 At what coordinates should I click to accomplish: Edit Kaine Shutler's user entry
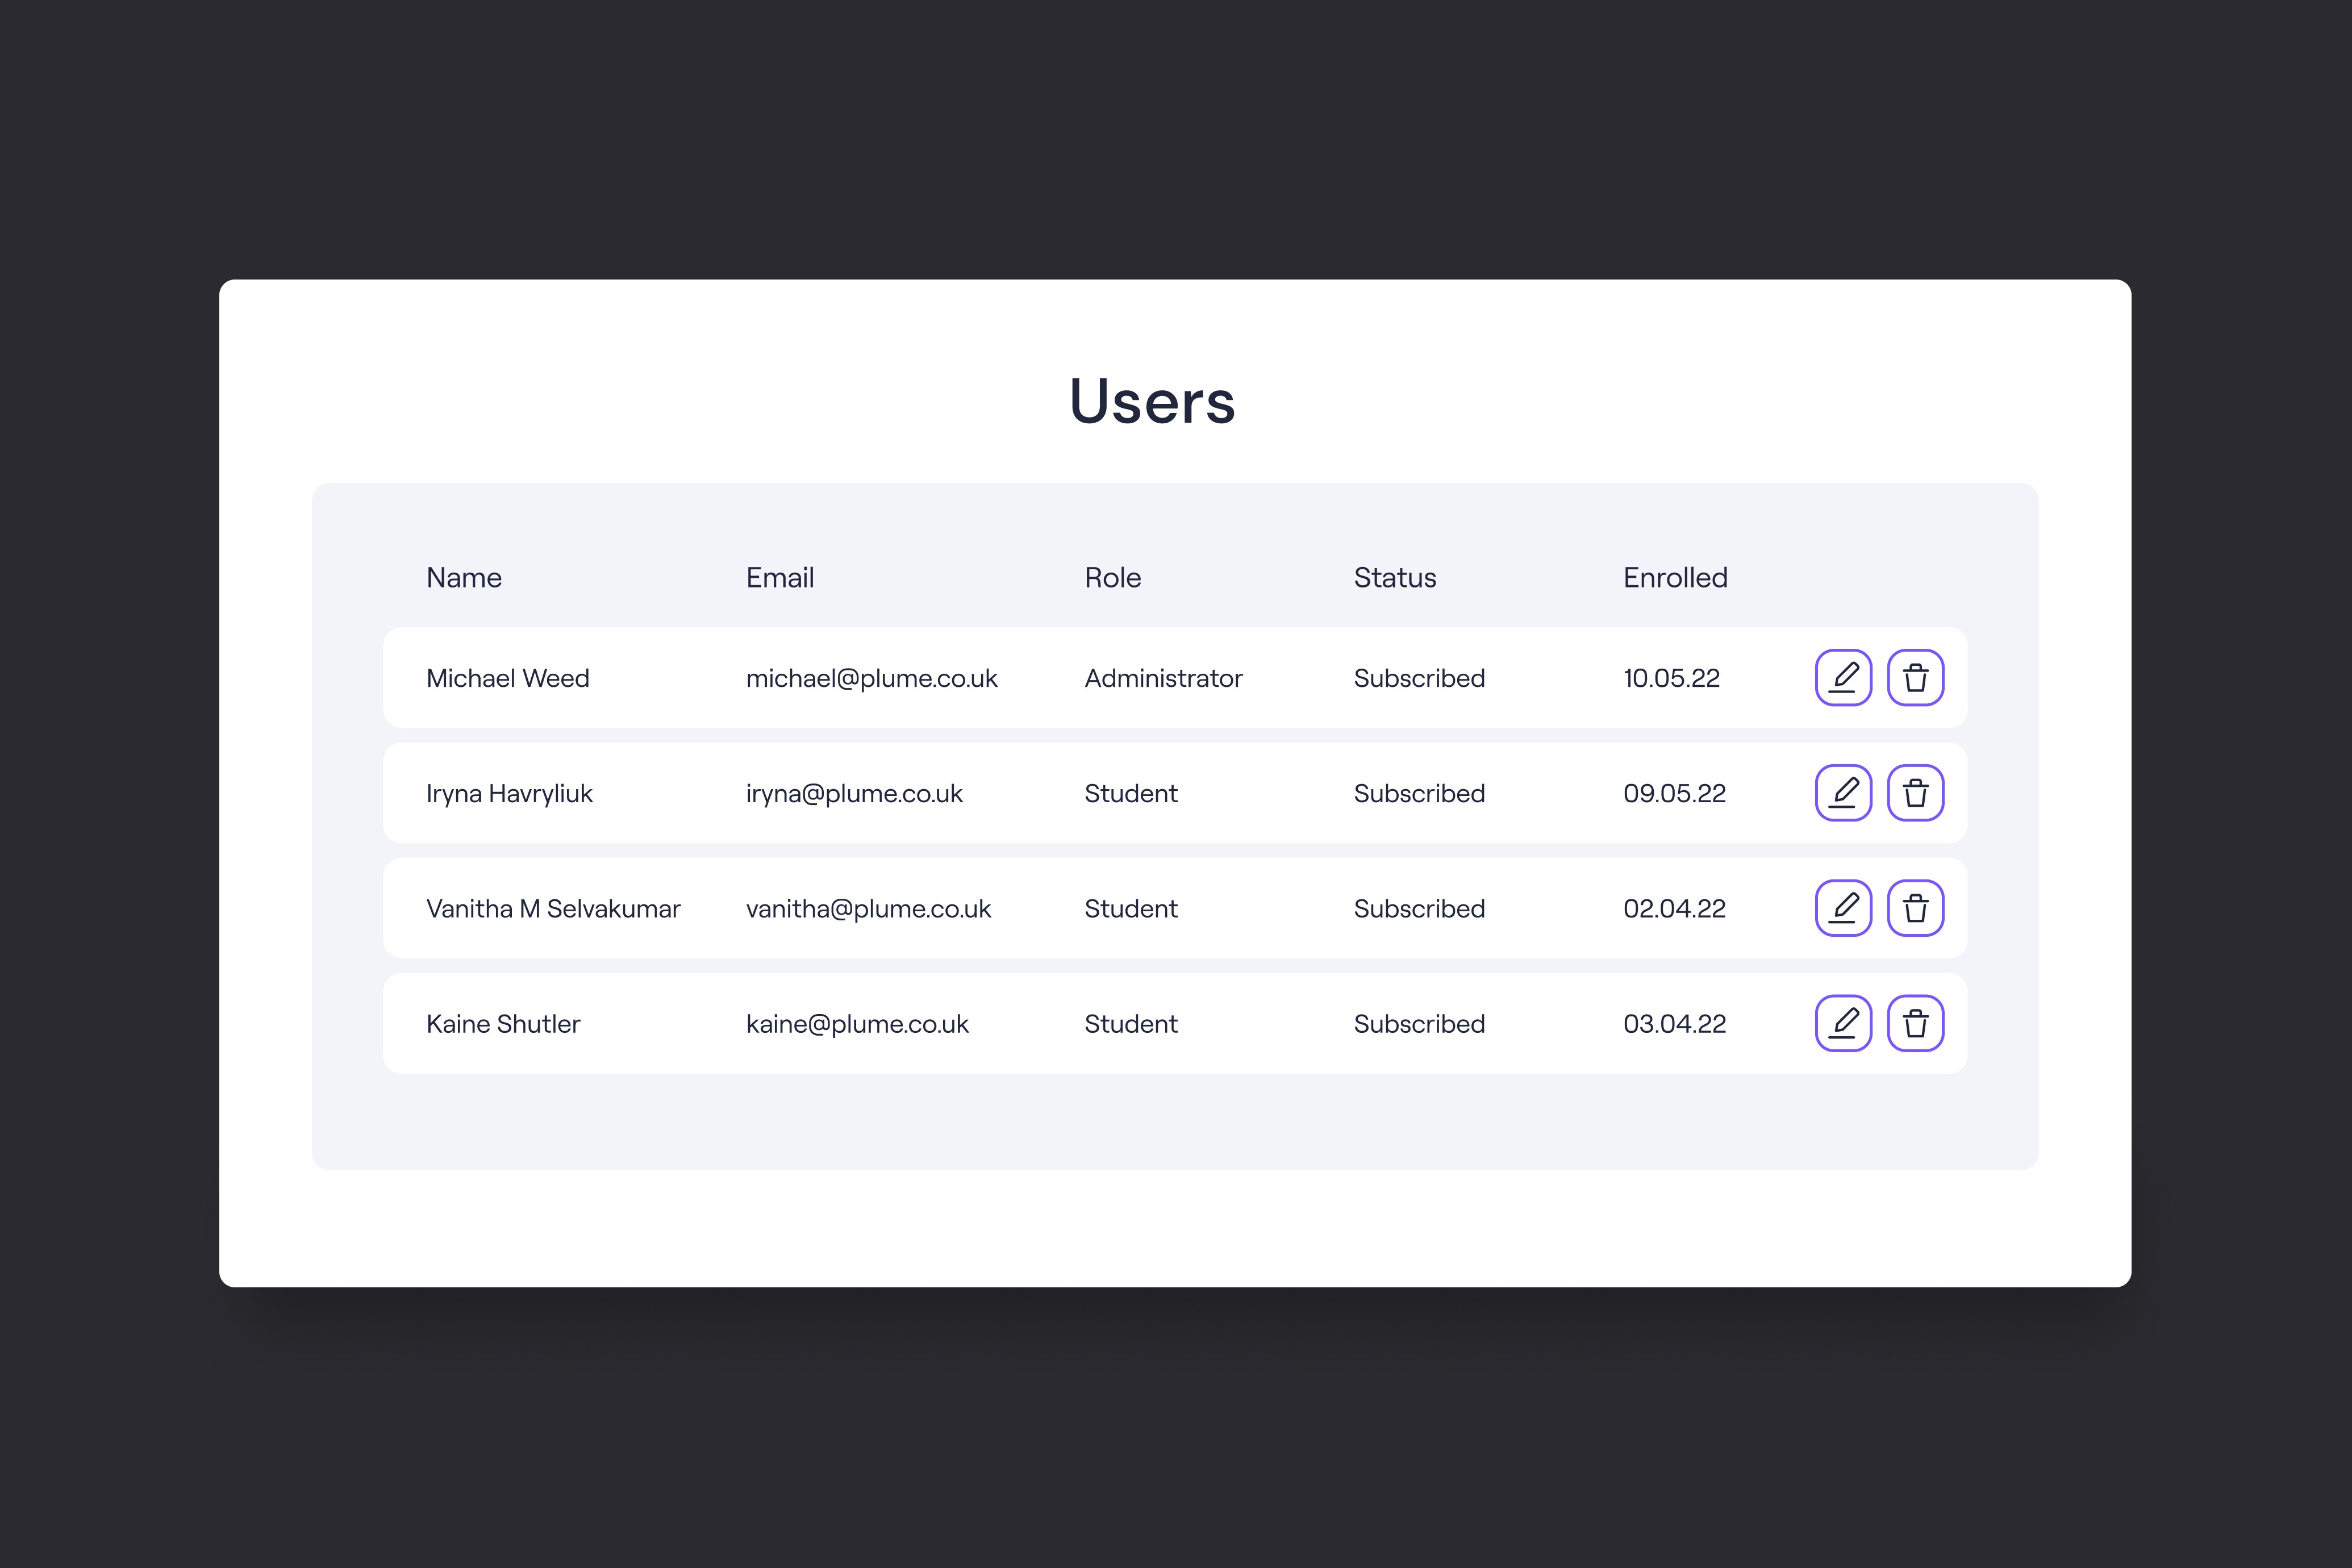(x=1843, y=1023)
